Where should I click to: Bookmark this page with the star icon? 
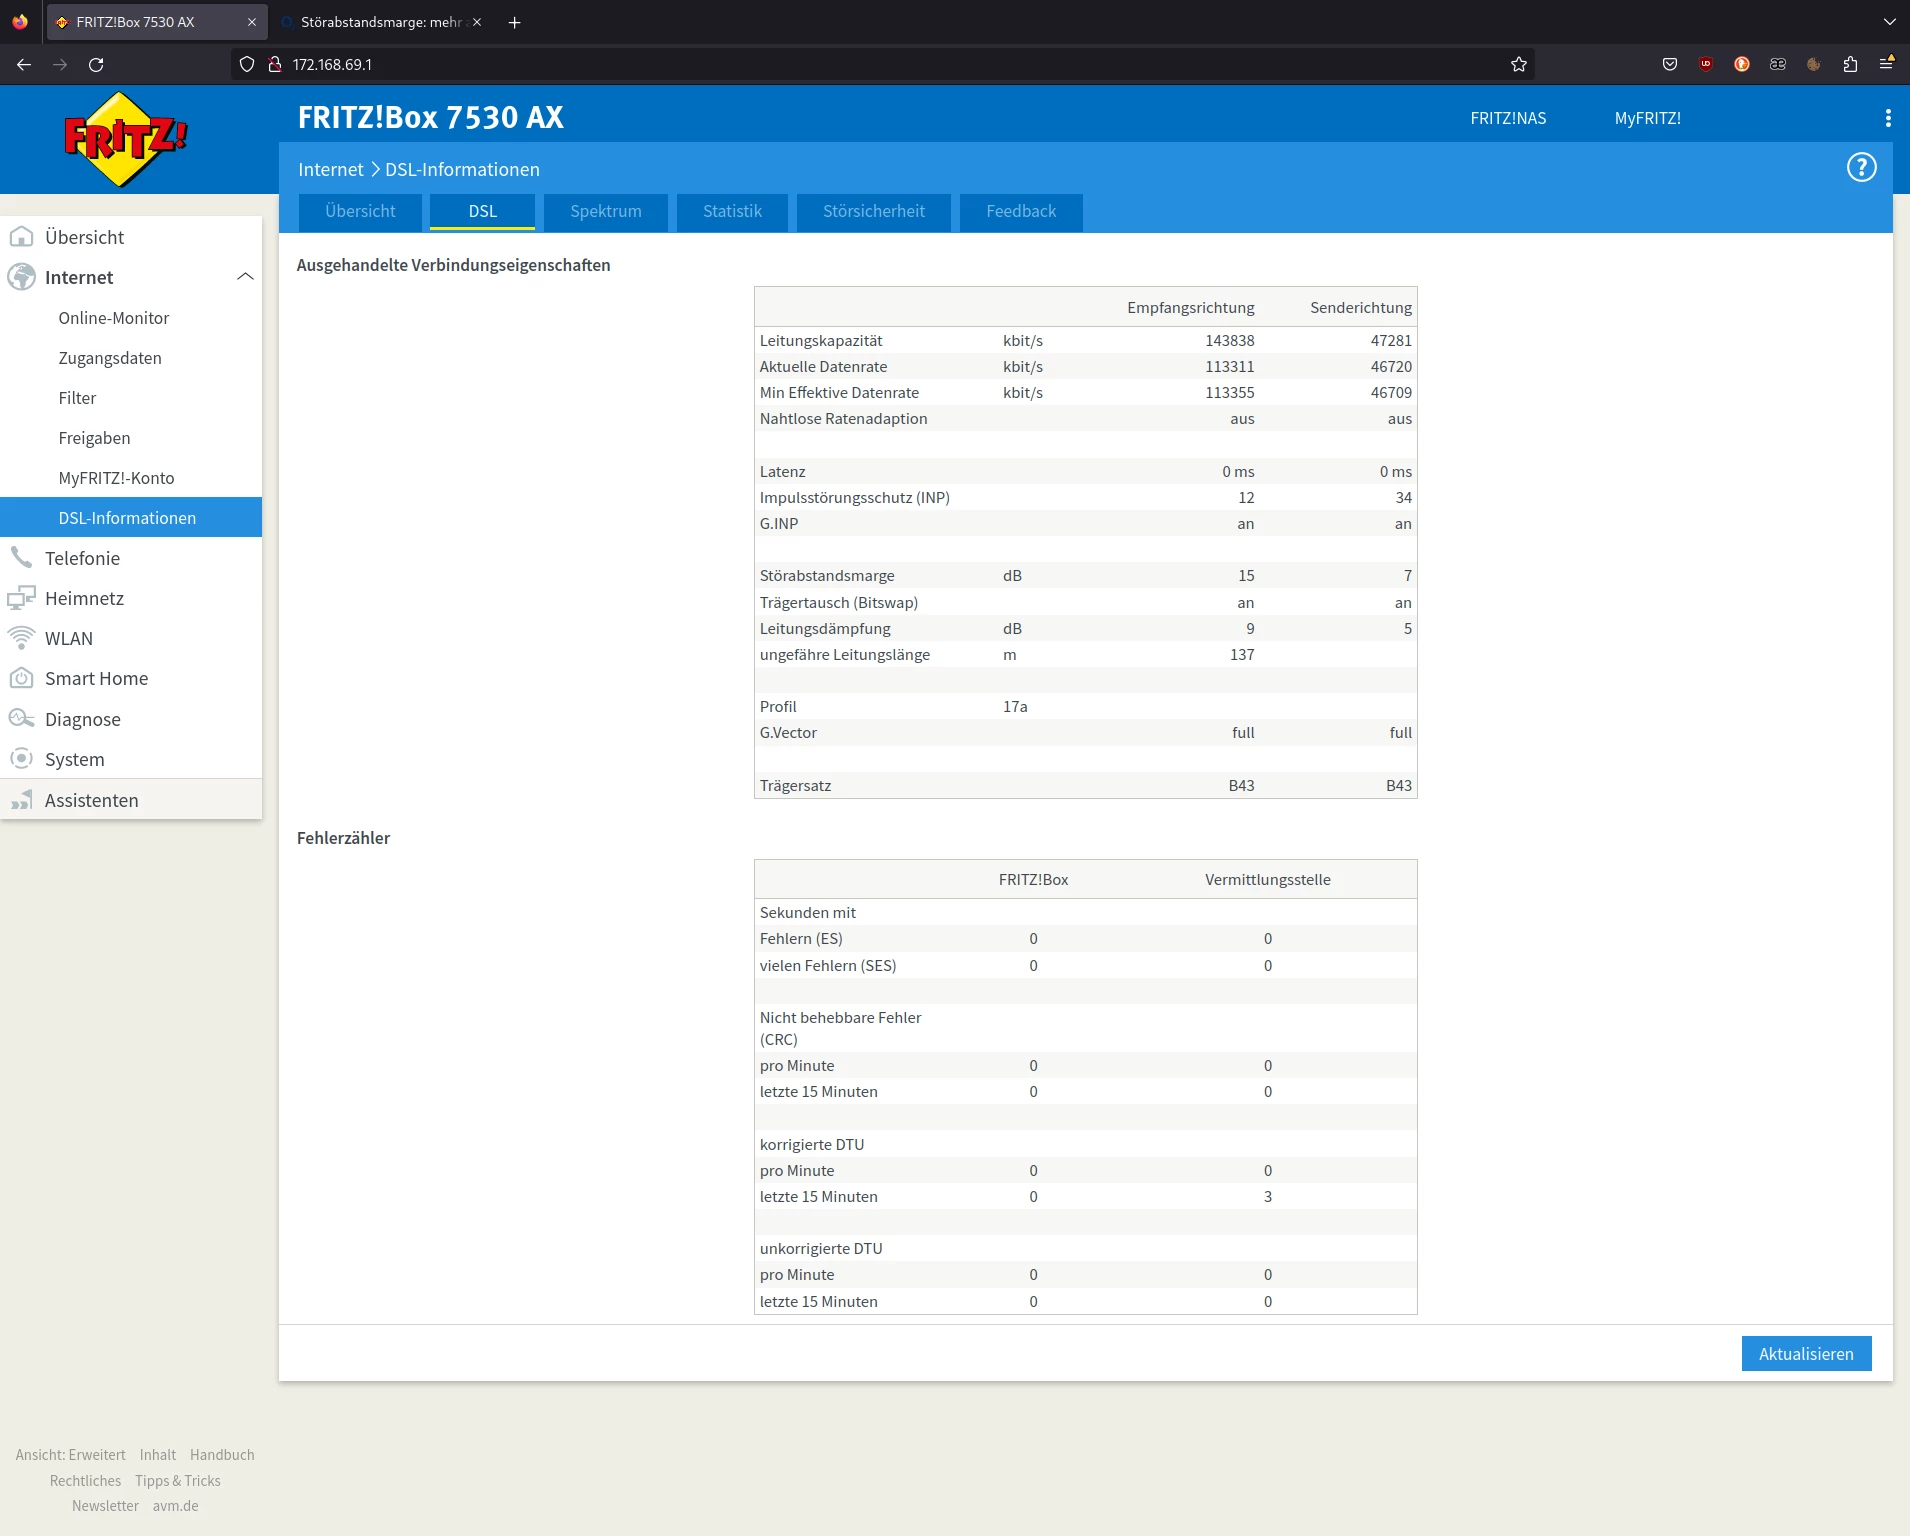tap(1518, 65)
